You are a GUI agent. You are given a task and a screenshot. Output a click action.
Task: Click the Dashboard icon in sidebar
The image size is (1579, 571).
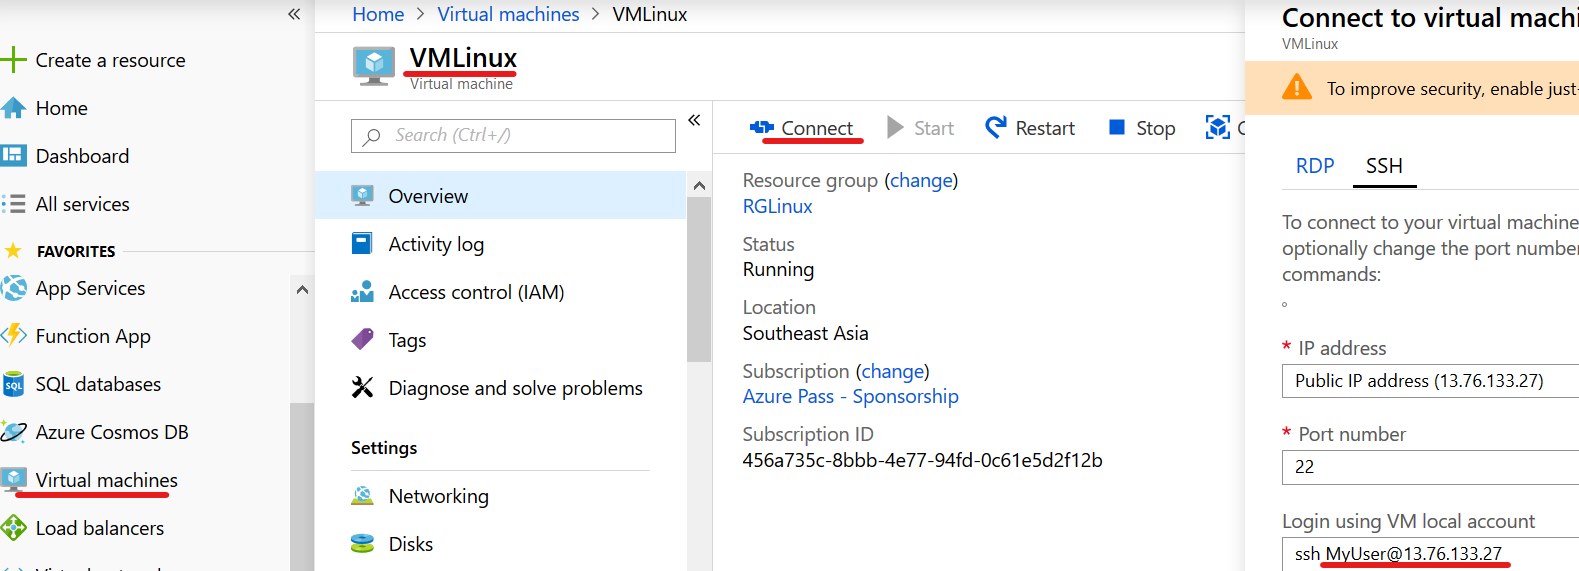13,156
